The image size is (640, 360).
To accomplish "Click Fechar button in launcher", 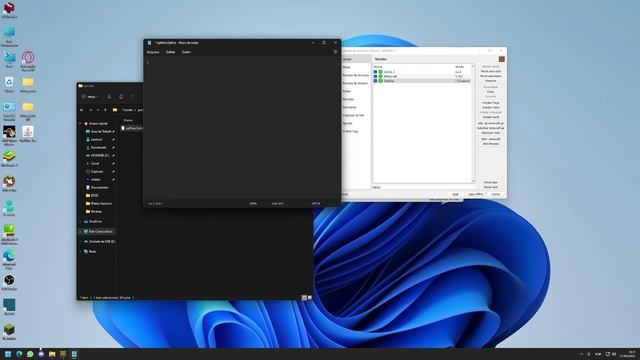I will coord(496,194).
